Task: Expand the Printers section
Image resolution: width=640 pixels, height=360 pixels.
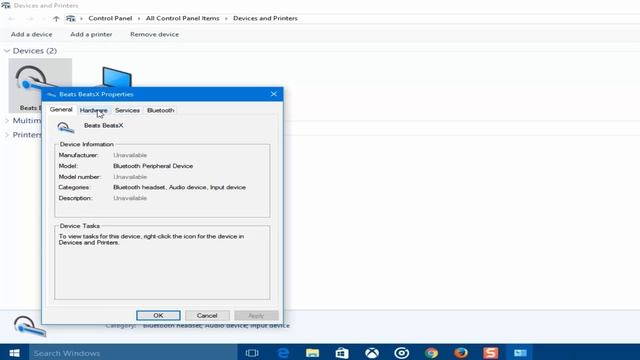Action: coord(7,135)
